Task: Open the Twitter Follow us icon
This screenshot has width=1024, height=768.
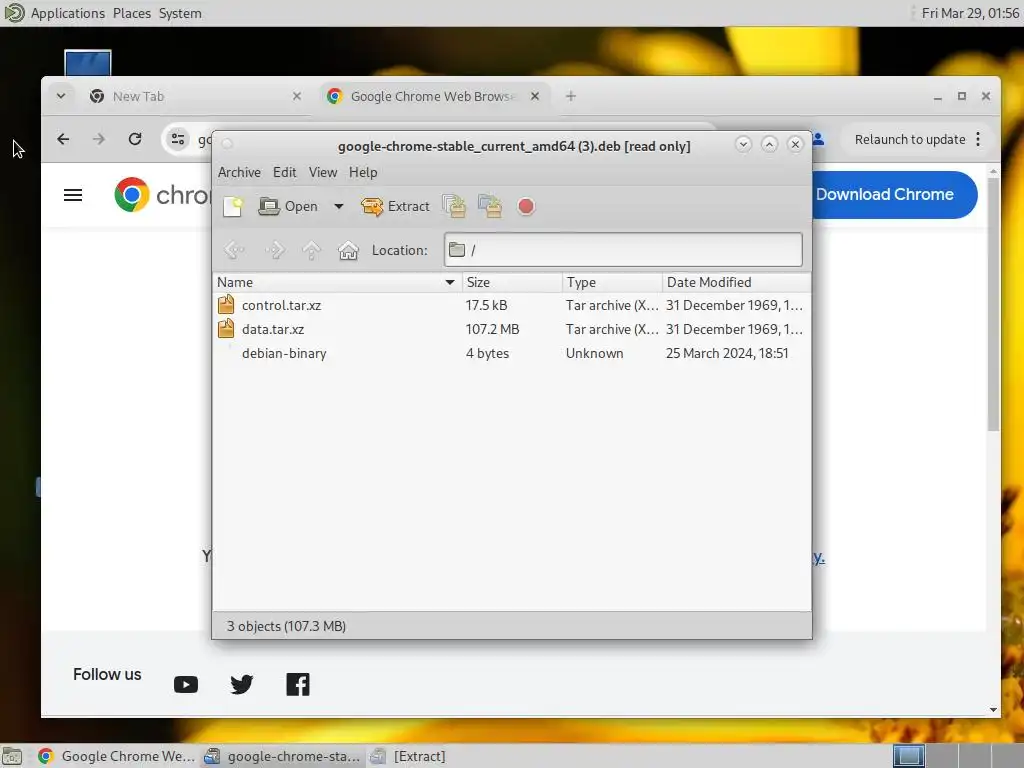Action: 242,684
